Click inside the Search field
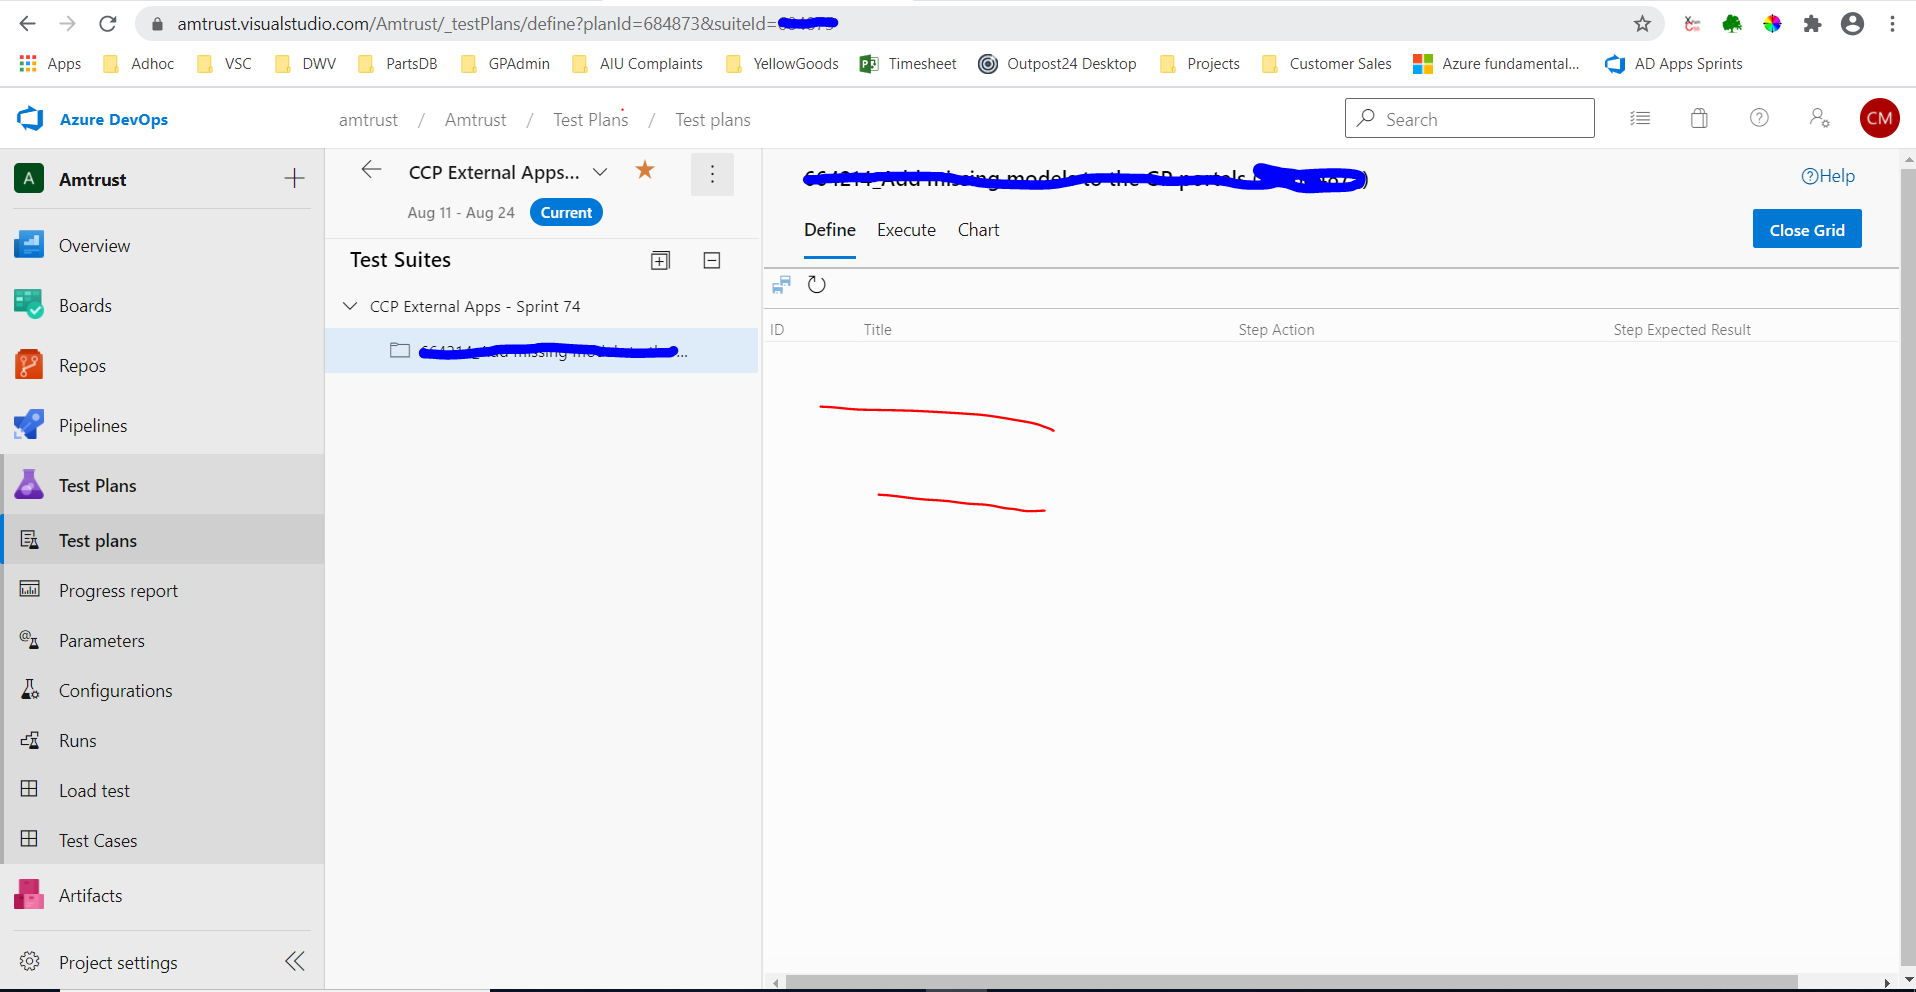Image resolution: width=1916 pixels, height=992 pixels. 1469,118
